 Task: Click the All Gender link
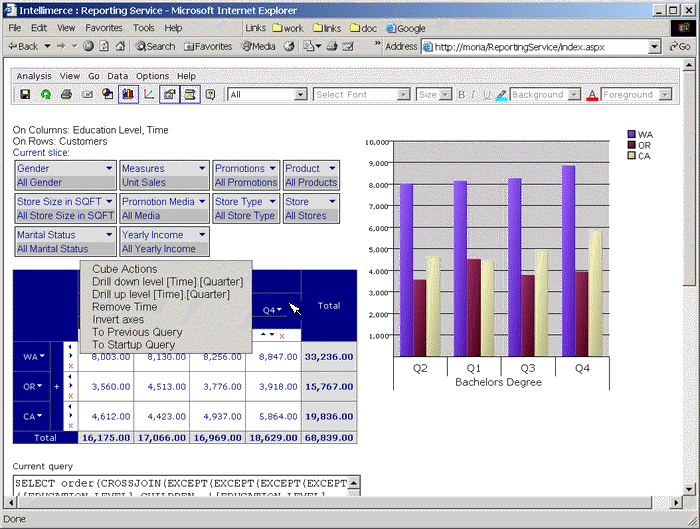(39, 182)
